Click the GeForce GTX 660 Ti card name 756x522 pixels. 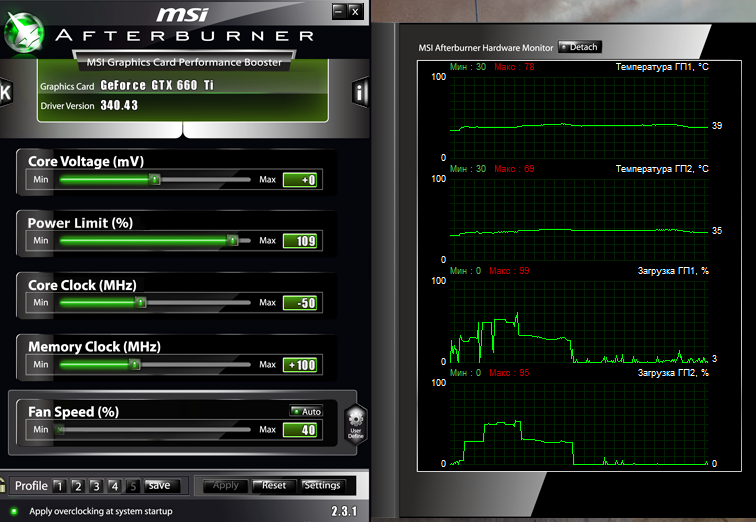[157, 85]
